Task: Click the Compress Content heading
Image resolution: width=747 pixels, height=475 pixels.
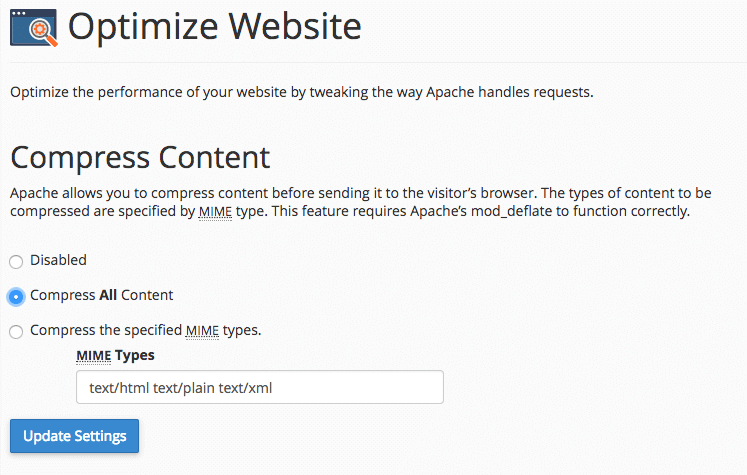Action: pos(141,158)
